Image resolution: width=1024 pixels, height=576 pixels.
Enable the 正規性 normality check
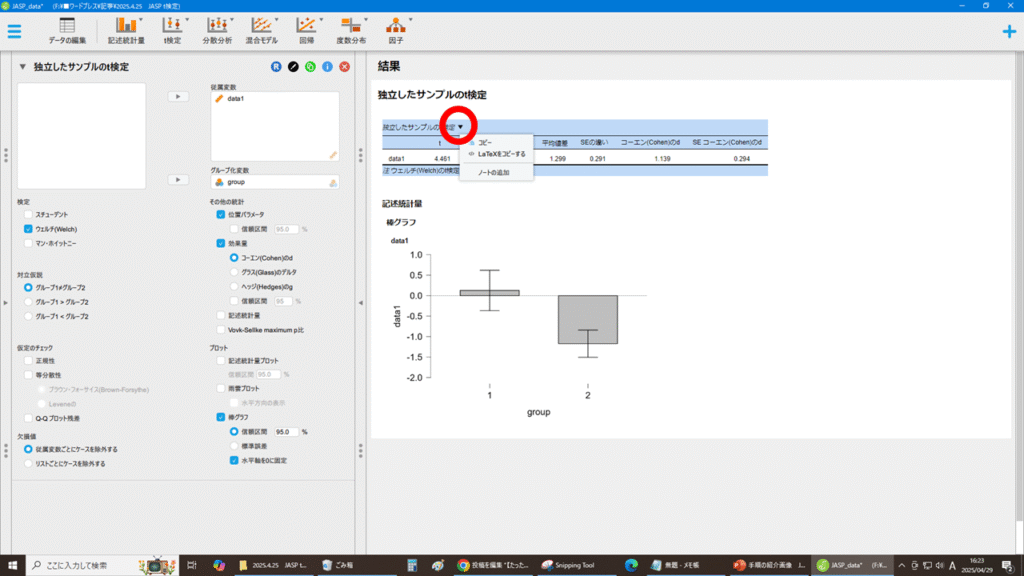point(28,360)
